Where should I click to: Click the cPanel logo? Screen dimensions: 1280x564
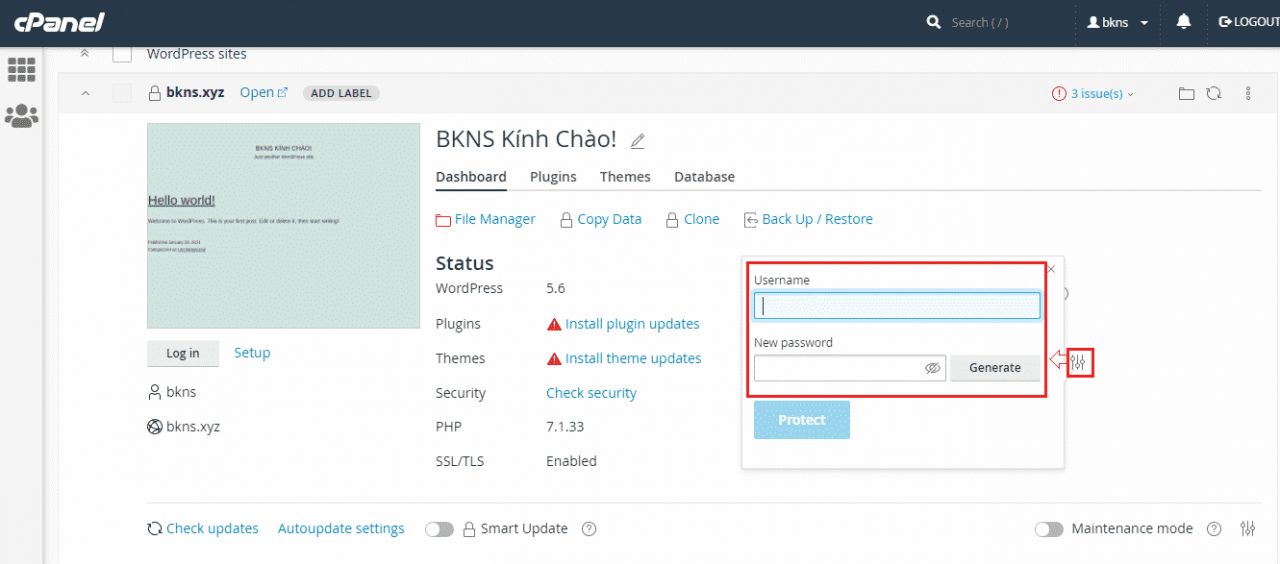pyautogui.click(x=59, y=22)
